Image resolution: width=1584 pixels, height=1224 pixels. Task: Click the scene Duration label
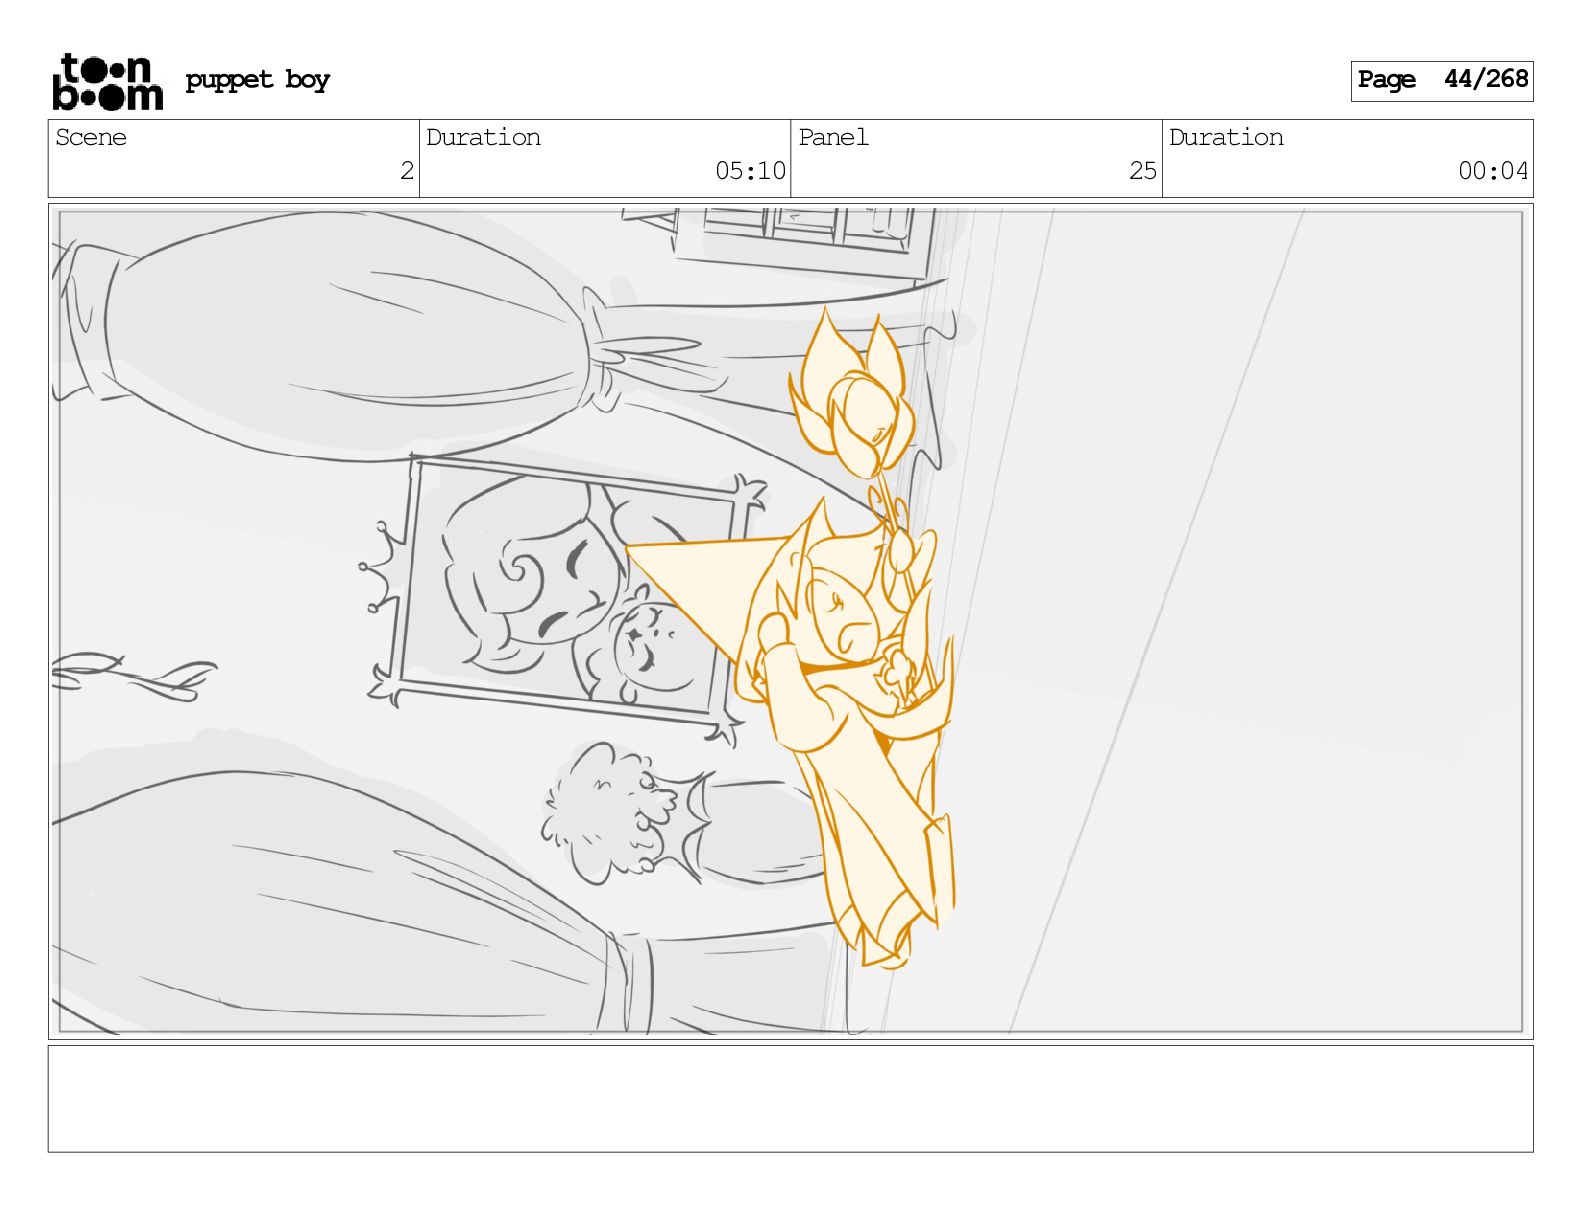tap(483, 137)
